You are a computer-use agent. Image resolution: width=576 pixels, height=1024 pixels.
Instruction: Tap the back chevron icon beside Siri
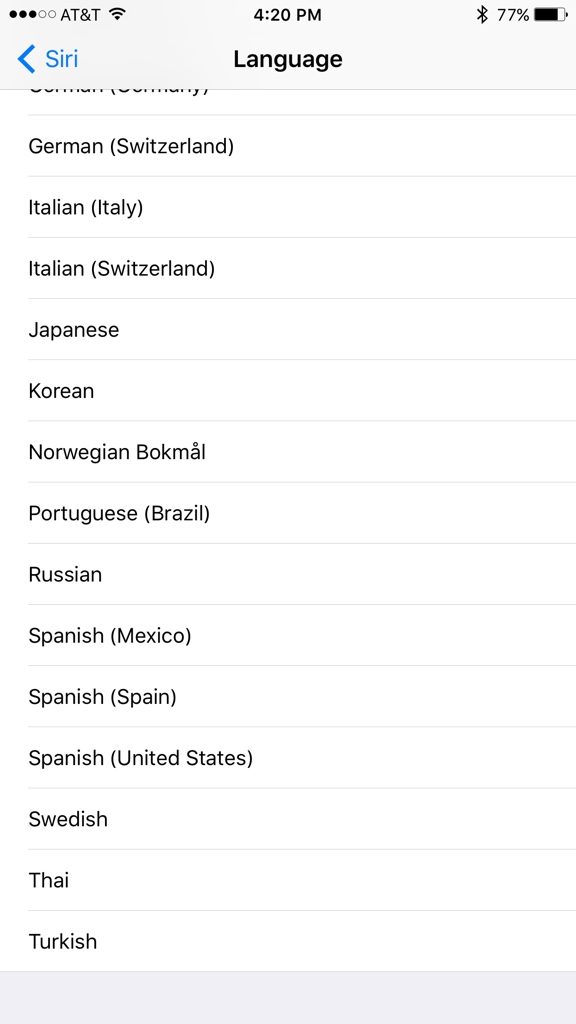26,59
